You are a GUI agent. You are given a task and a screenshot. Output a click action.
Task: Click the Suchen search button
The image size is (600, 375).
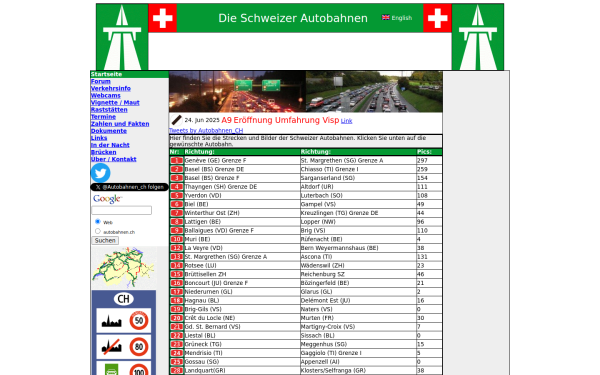click(105, 241)
